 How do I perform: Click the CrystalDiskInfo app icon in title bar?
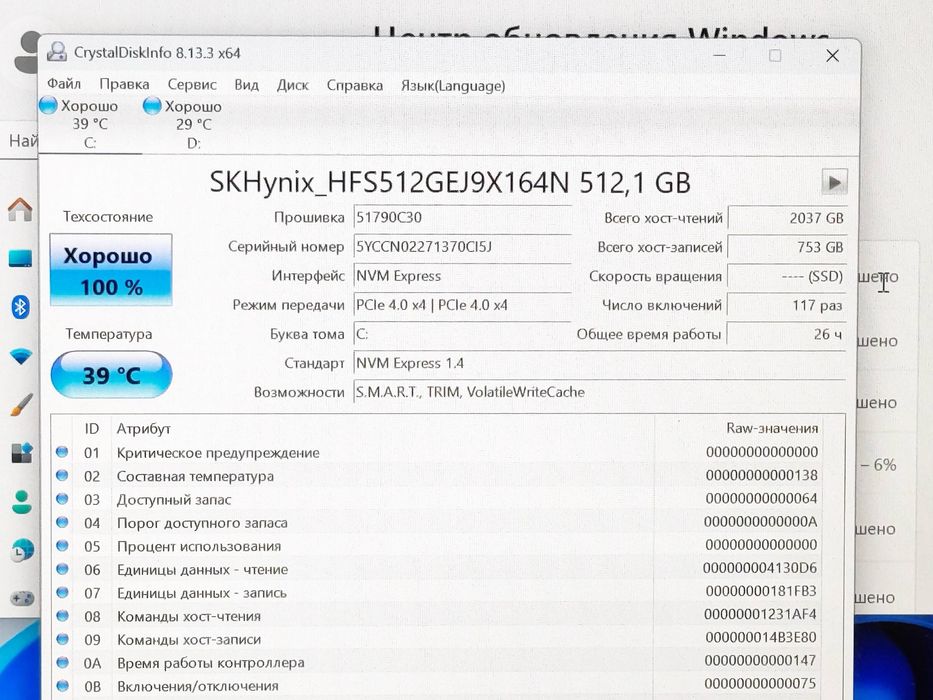[57, 52]
